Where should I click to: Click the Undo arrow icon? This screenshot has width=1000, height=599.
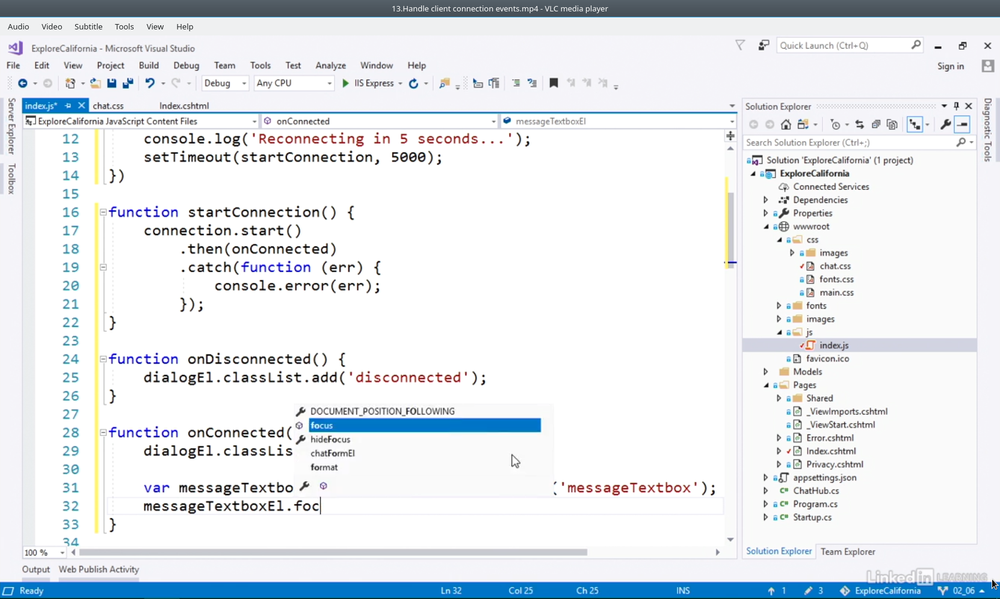coord(149,84)
